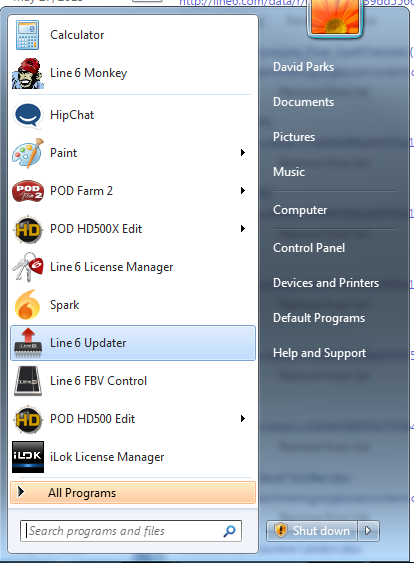The width and height of the screenshot is (414, 563).
Task: Select the Paint label
Action: pos(63,153)
